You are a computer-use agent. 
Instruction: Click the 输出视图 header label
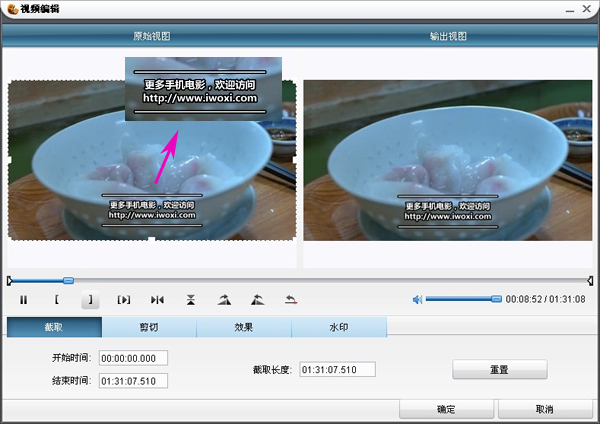click(448, 36)
